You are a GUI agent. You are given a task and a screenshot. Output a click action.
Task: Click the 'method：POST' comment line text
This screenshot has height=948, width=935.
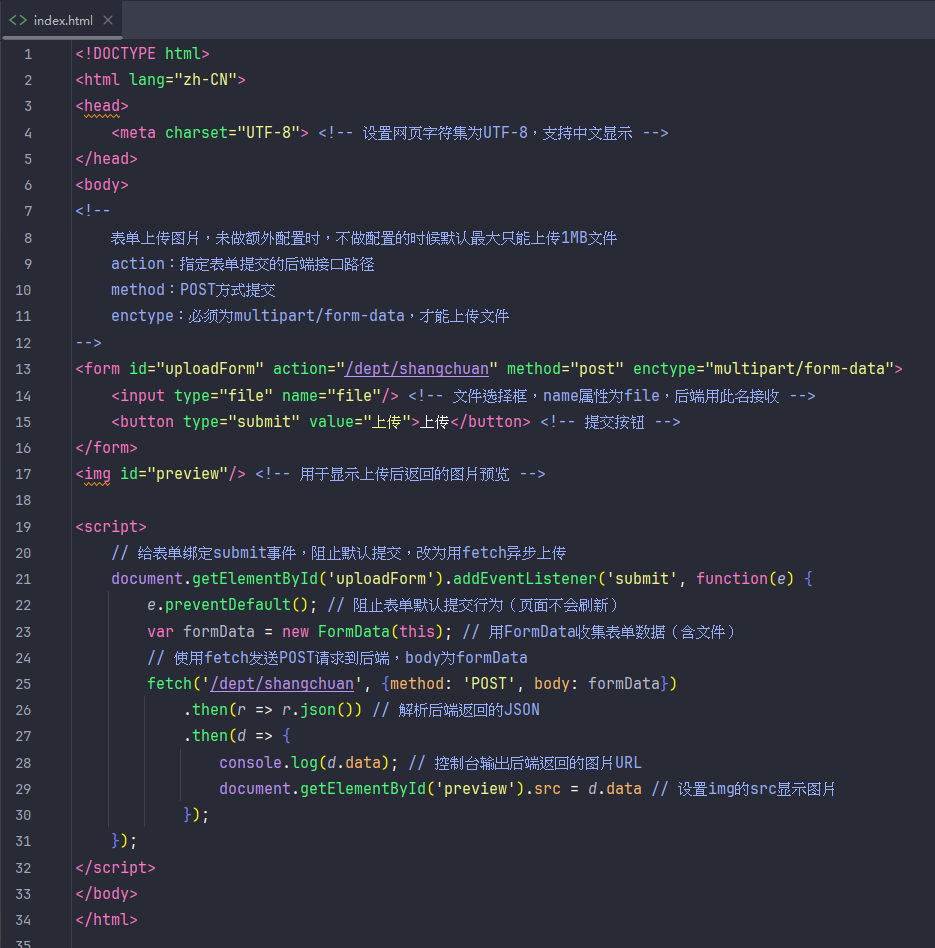pos(193,290)
